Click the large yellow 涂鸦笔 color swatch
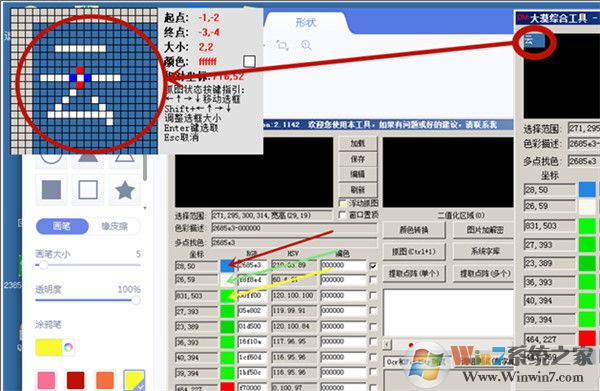The height and width of the screenshot is (391, 600). pos(49,347)
